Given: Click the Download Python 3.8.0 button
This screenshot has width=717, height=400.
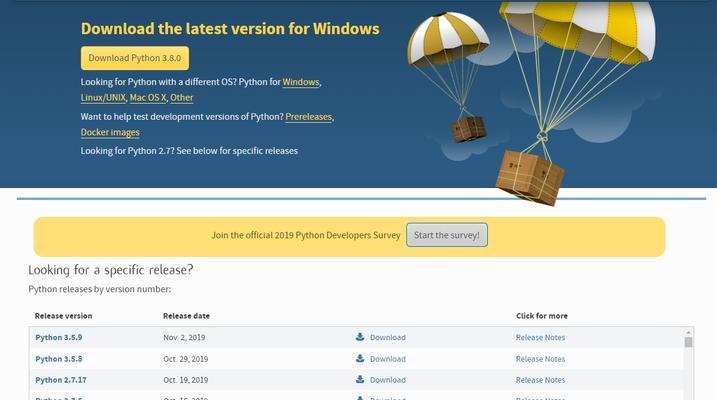Looking at the screenshot, I should coord(135,58).
